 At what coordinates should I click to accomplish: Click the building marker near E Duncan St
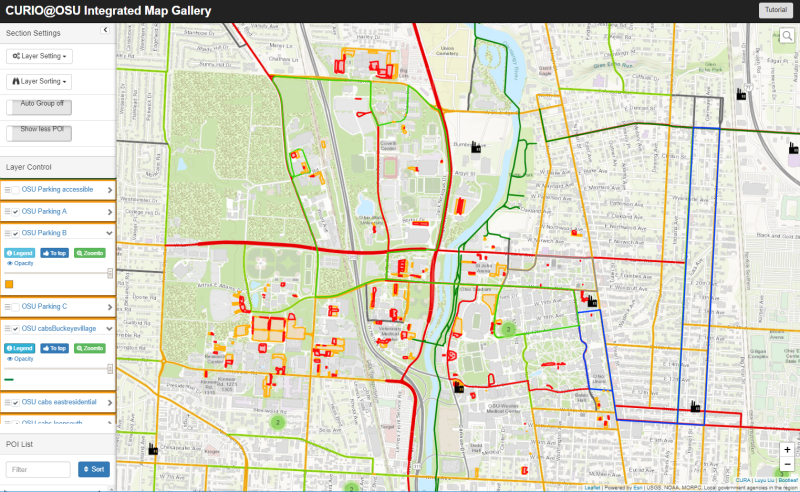741,94
